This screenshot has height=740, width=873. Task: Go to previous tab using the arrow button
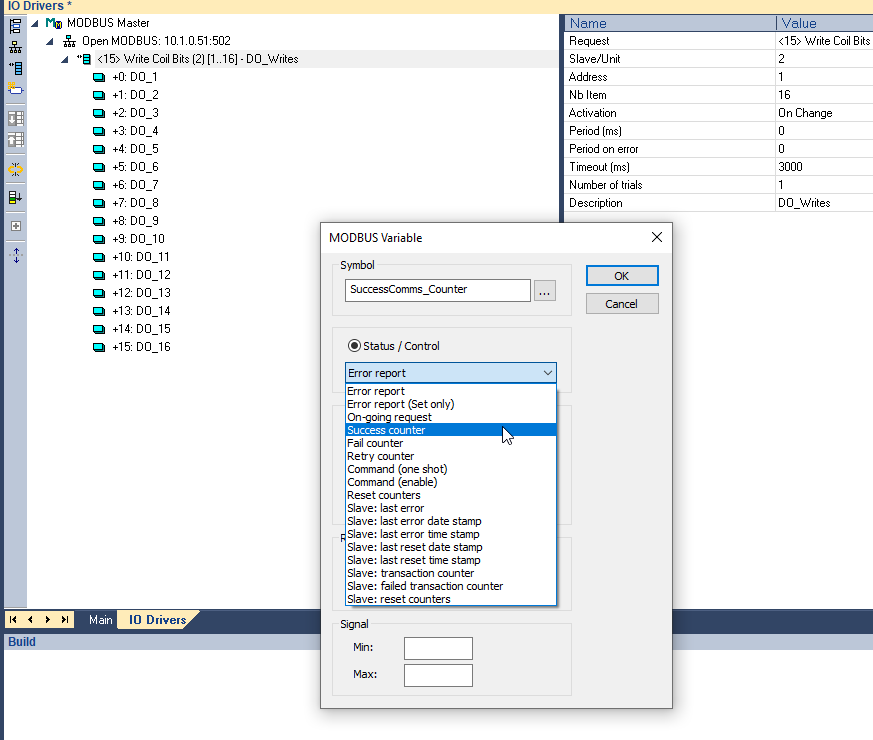click(30, 620)
